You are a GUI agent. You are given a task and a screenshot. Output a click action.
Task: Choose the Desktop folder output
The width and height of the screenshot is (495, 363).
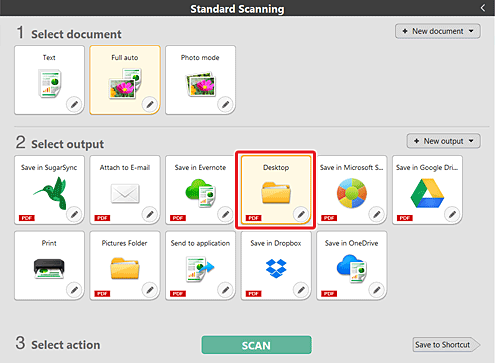(276, 190)
